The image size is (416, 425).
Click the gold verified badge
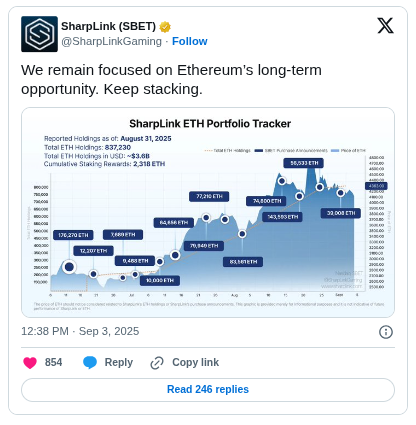tap(165, 27)
